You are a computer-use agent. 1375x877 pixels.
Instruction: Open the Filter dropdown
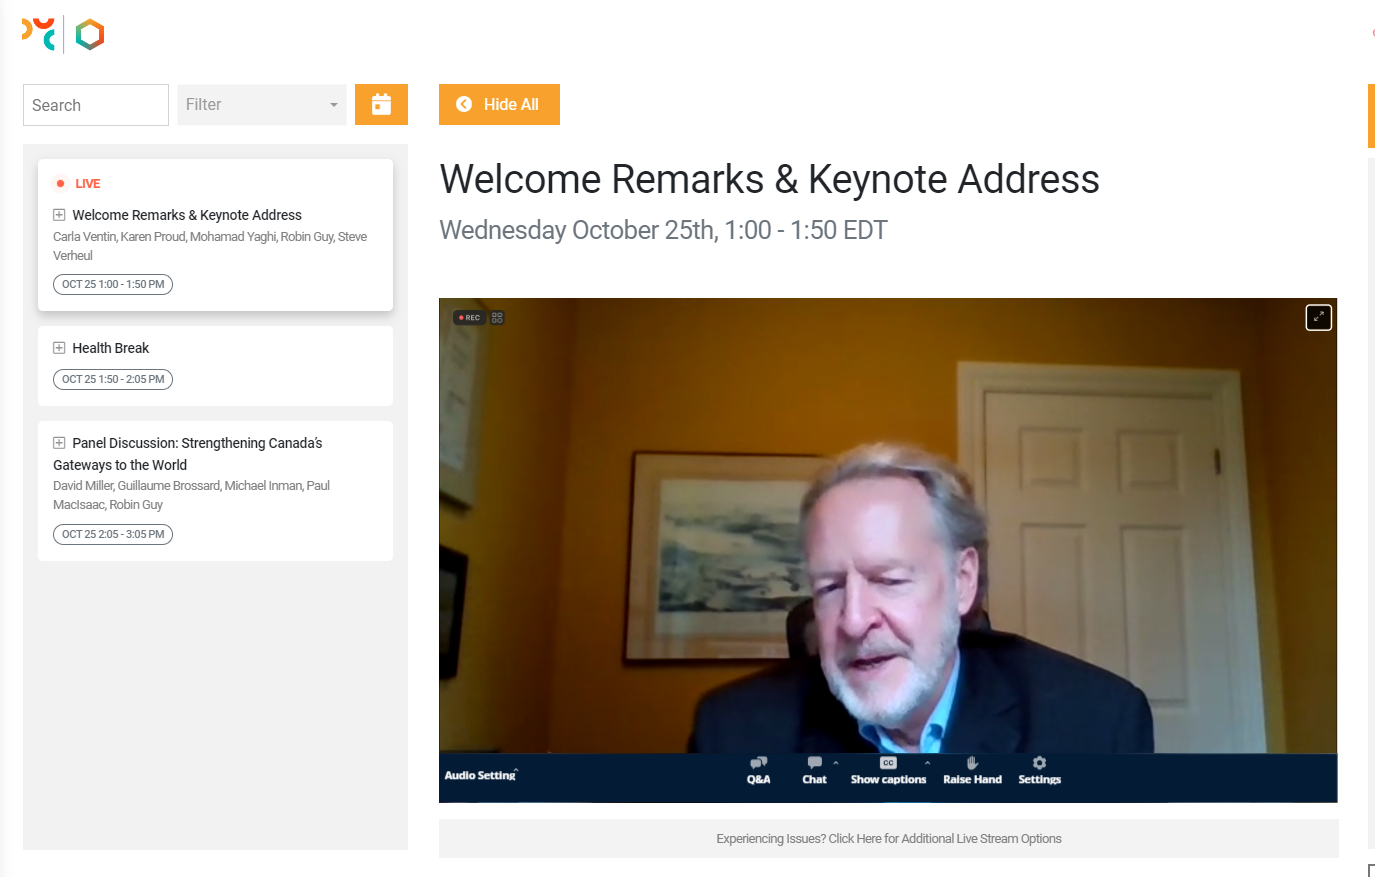[262, 105]
